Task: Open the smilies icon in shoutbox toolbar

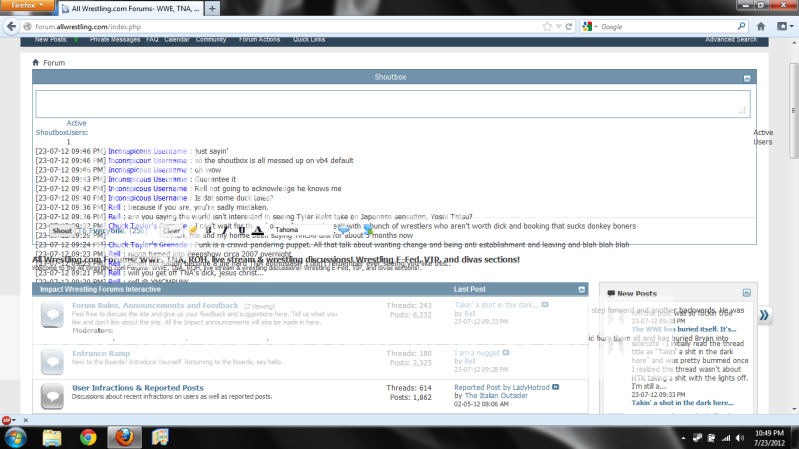Action: point(194,230)
